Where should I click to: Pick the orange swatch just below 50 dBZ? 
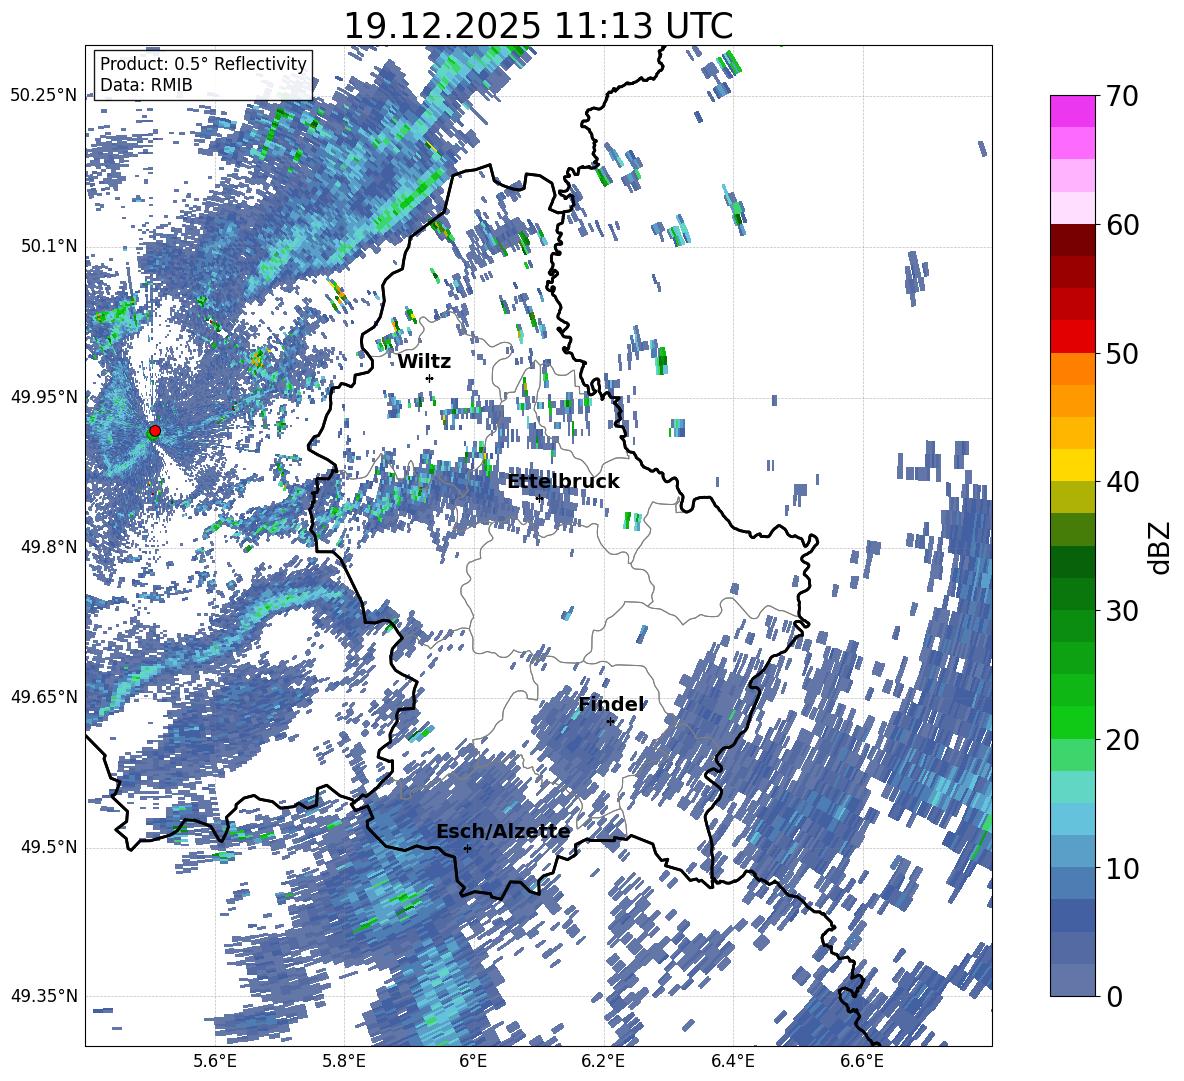[x=1073, y=369]
